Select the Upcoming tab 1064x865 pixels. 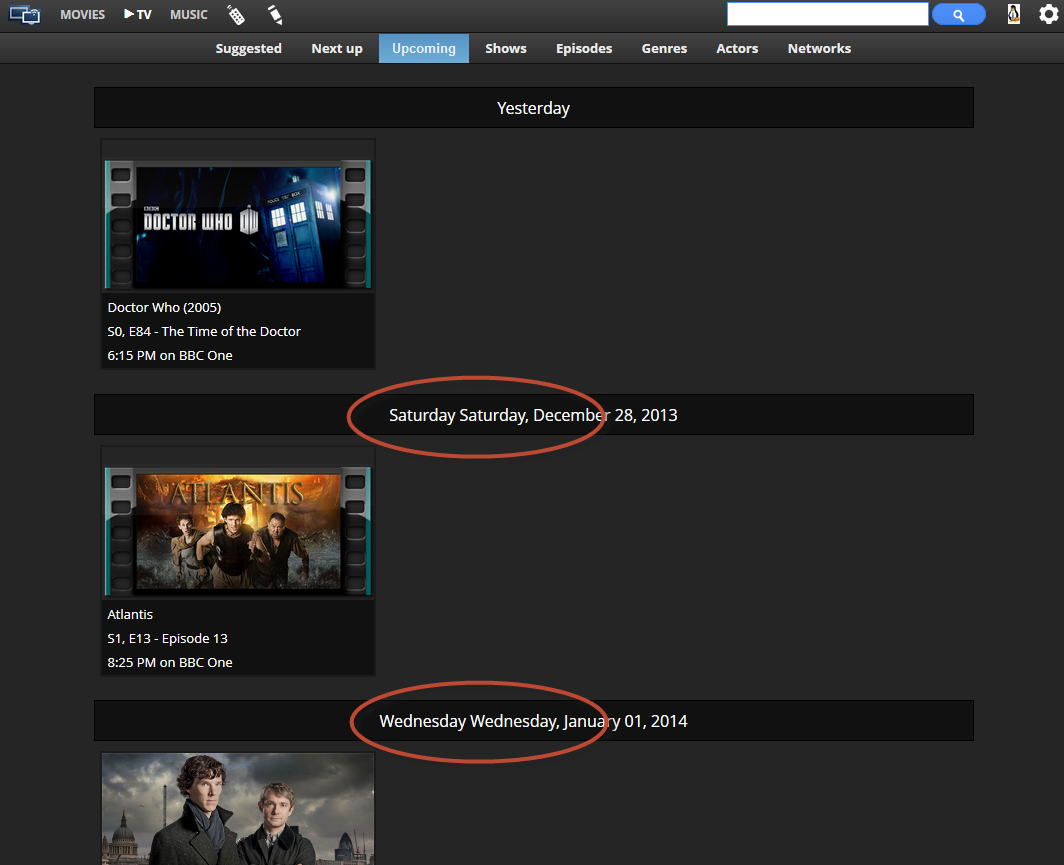tap(424, 48)
